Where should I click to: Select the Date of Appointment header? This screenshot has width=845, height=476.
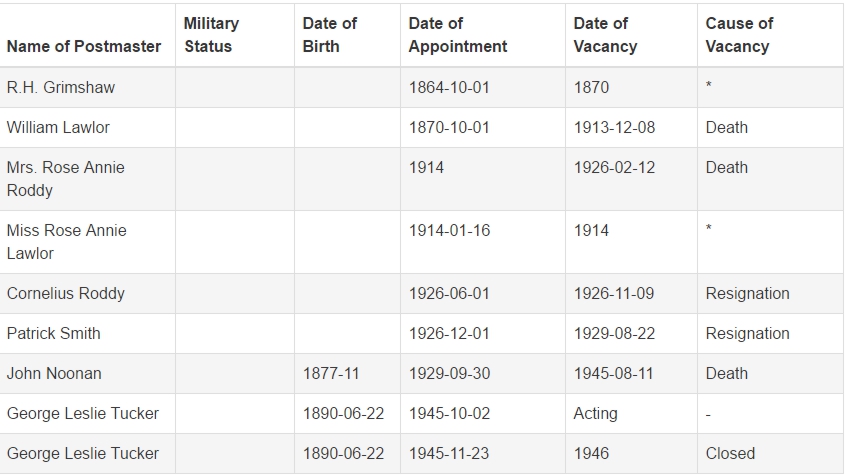click(x=458, y=35)
